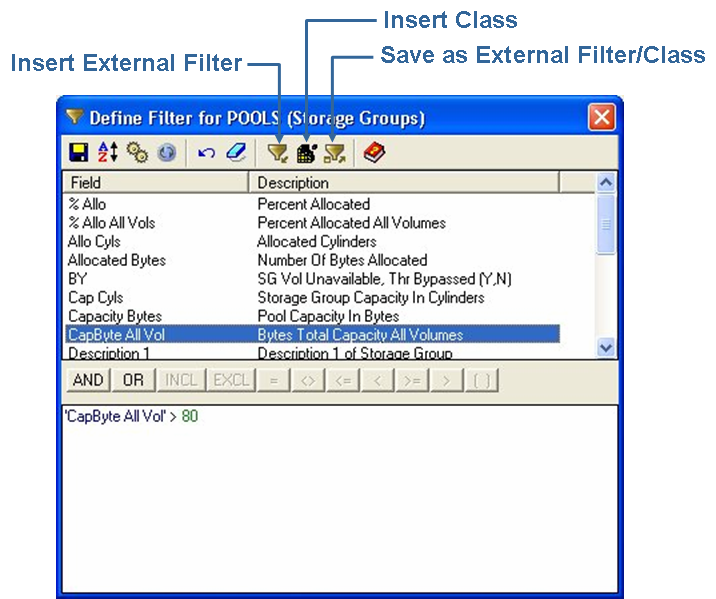Screen dimensions: 716x599
Task: Click the blue refresh globe icon
Action: [167, 152]
